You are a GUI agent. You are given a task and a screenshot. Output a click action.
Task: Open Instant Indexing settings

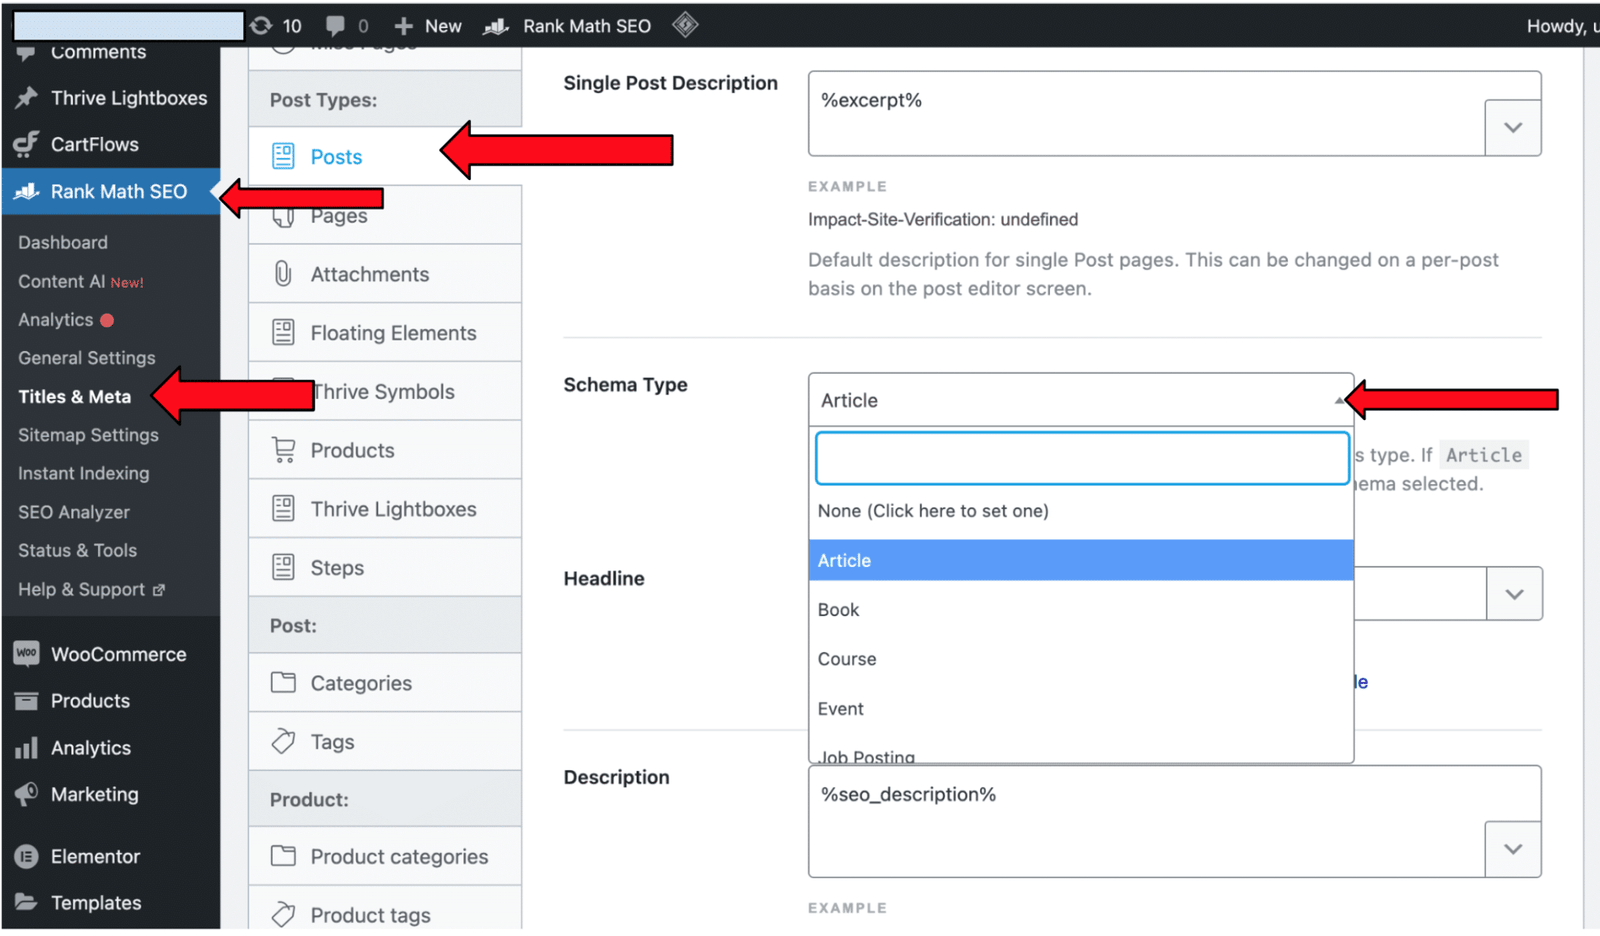pos(84,474)
